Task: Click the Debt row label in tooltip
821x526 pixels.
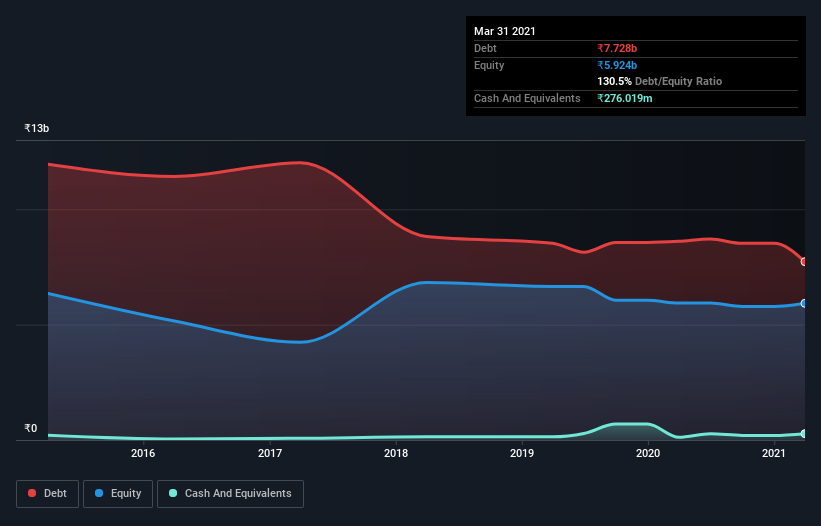Action: [x=485, y=48]
